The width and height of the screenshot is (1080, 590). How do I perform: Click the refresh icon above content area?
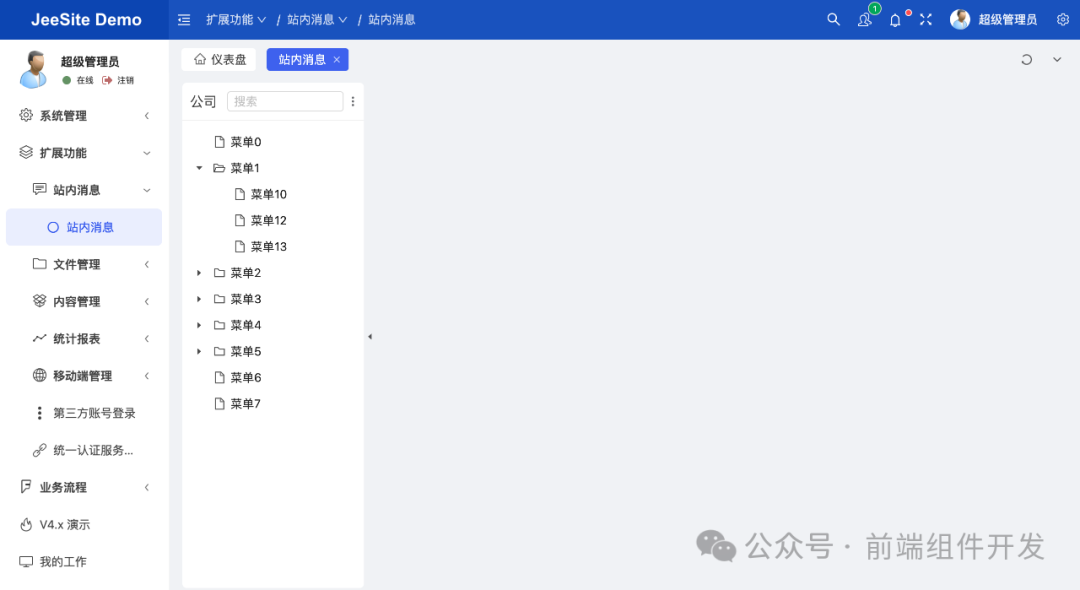(1025, 59)
